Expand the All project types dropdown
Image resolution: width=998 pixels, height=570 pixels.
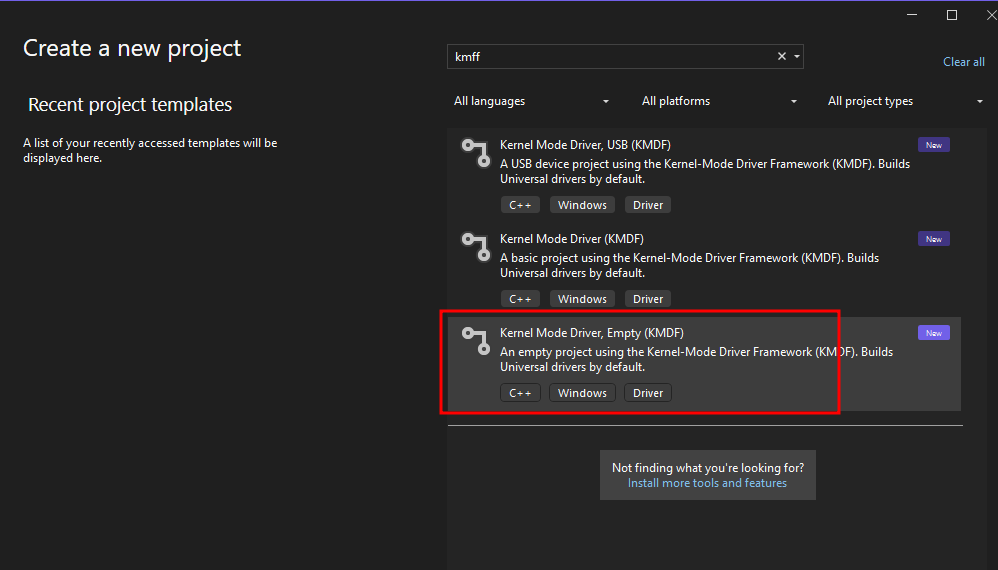[x=904, y=101]
